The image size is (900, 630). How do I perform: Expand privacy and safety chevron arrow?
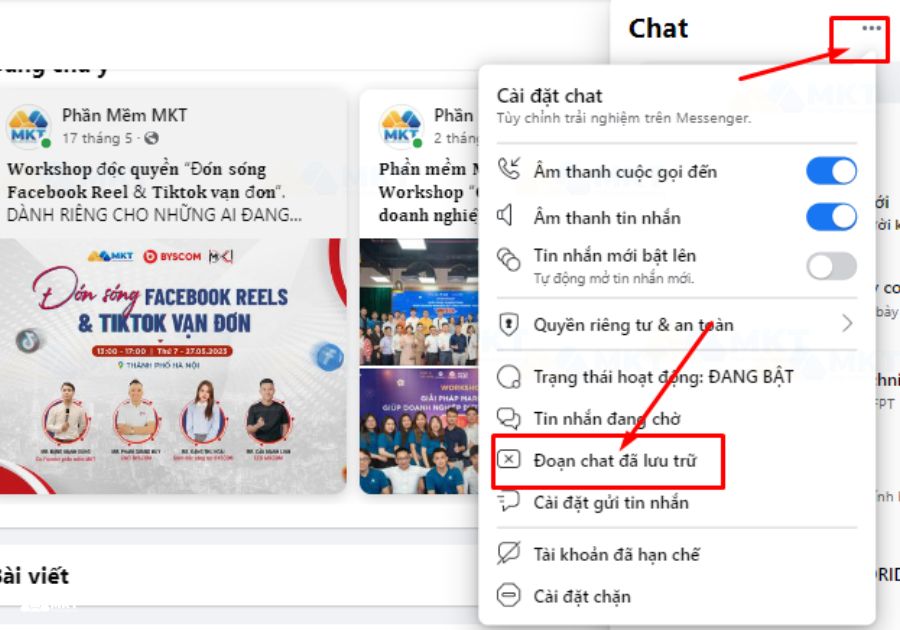pos(847,324)
